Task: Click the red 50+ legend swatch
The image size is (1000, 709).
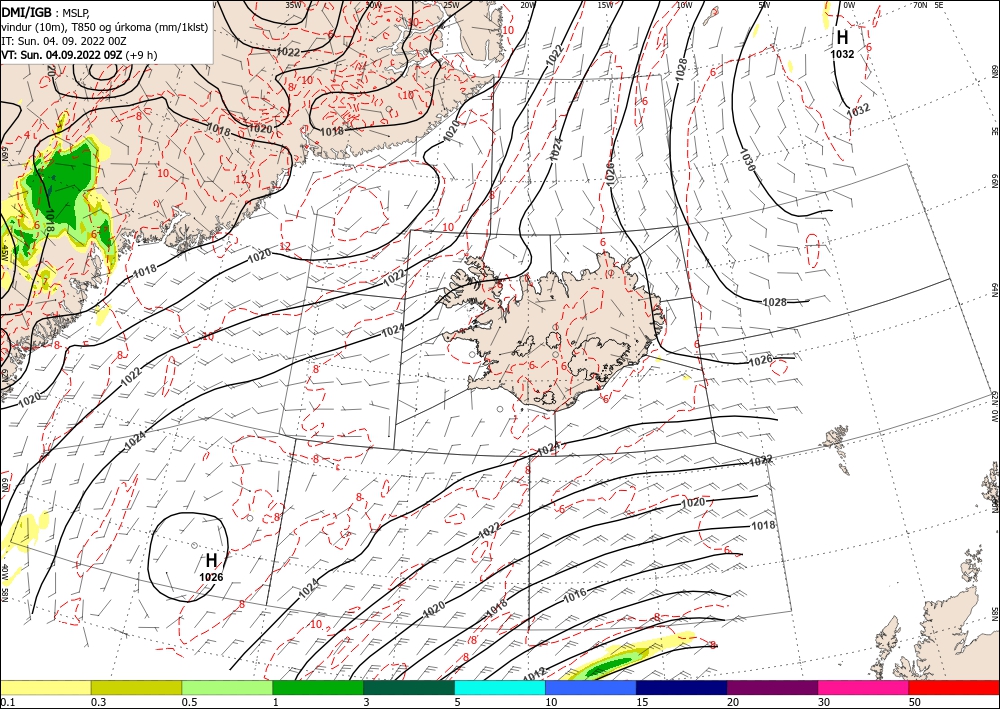Action: [x=954, y=687]
